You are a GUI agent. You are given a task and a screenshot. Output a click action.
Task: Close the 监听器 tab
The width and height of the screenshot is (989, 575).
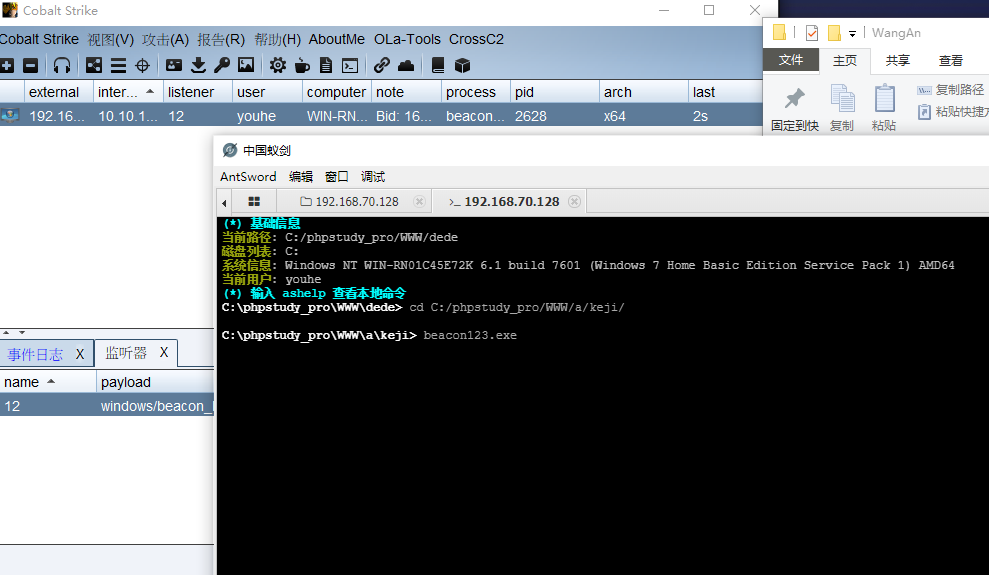tap(164, 352)
